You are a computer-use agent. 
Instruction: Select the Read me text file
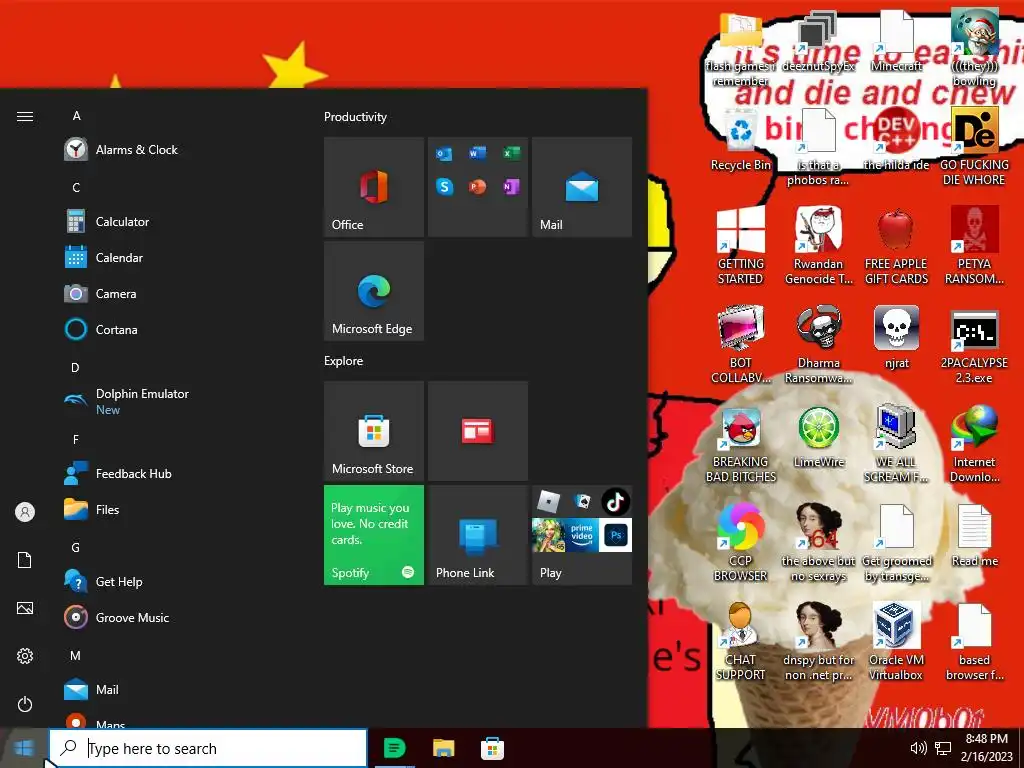tap(974, 536)
